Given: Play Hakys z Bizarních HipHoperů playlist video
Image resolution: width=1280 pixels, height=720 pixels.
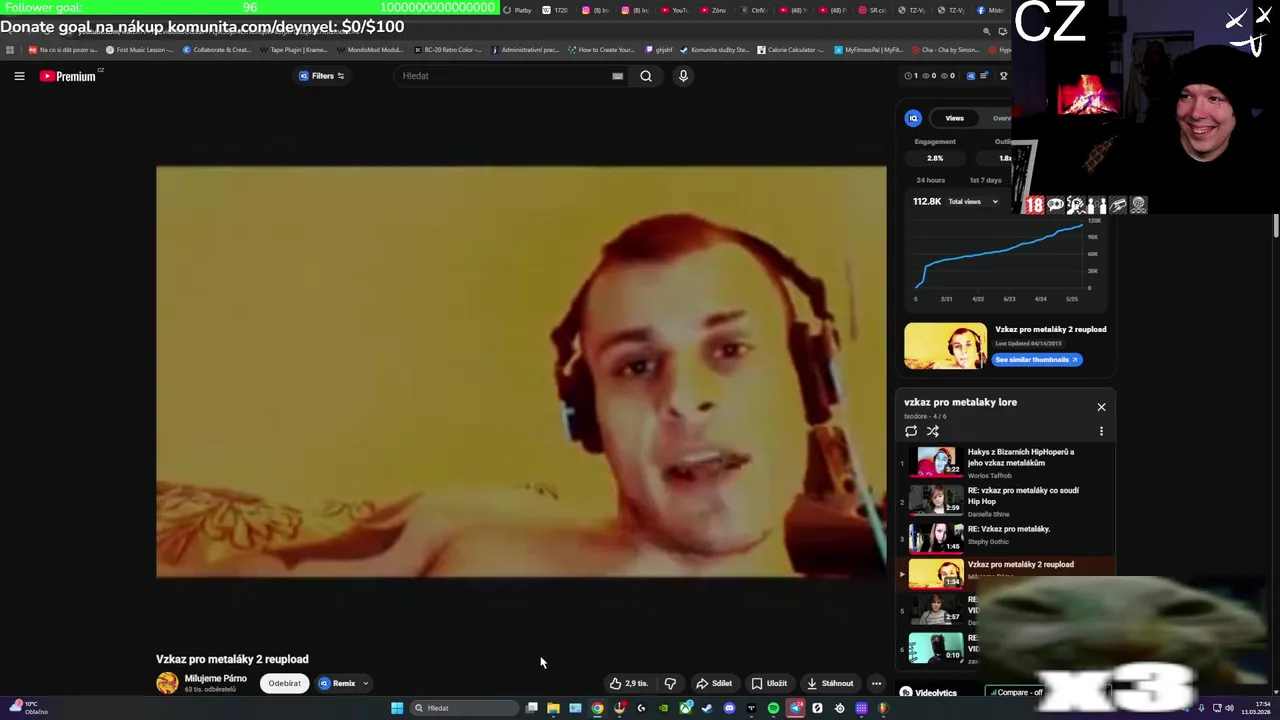Looking at the screenshot, I should point(1006,462).
